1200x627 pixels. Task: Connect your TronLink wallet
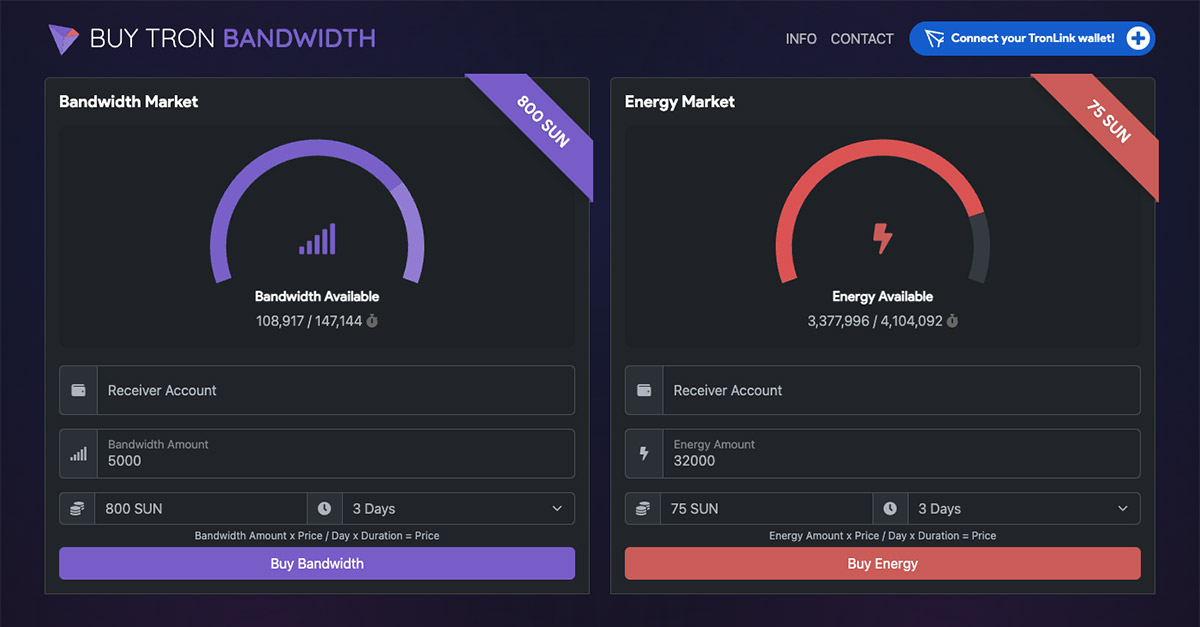(x=1031, y=38)
